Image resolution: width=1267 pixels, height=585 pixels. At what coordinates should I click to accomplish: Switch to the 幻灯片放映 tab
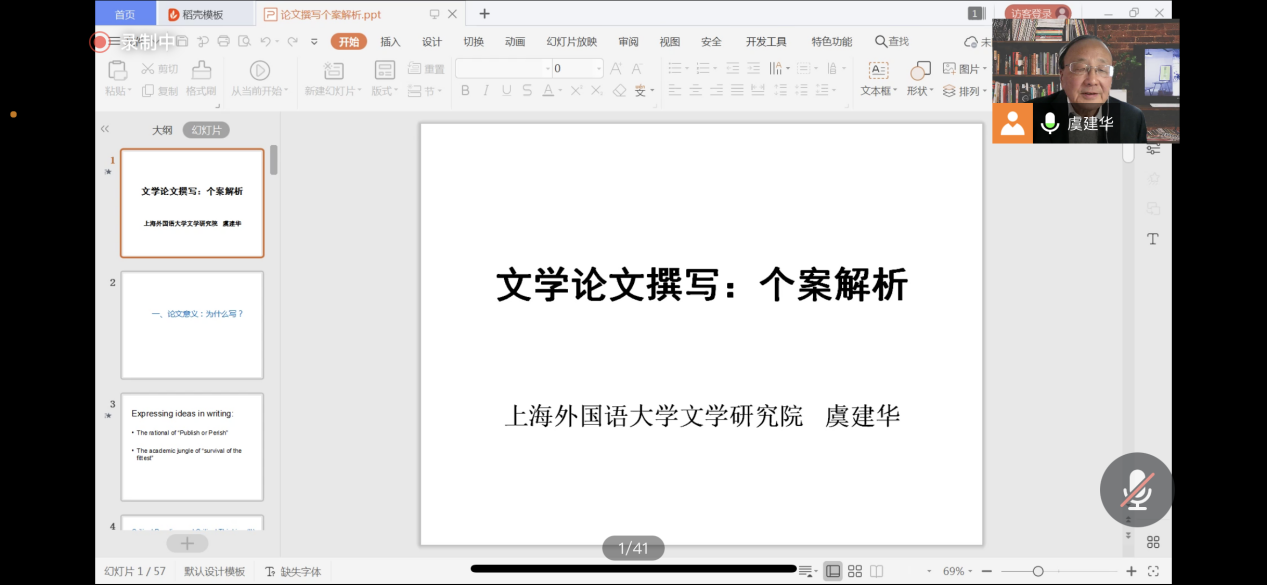(x=571, y=42)
